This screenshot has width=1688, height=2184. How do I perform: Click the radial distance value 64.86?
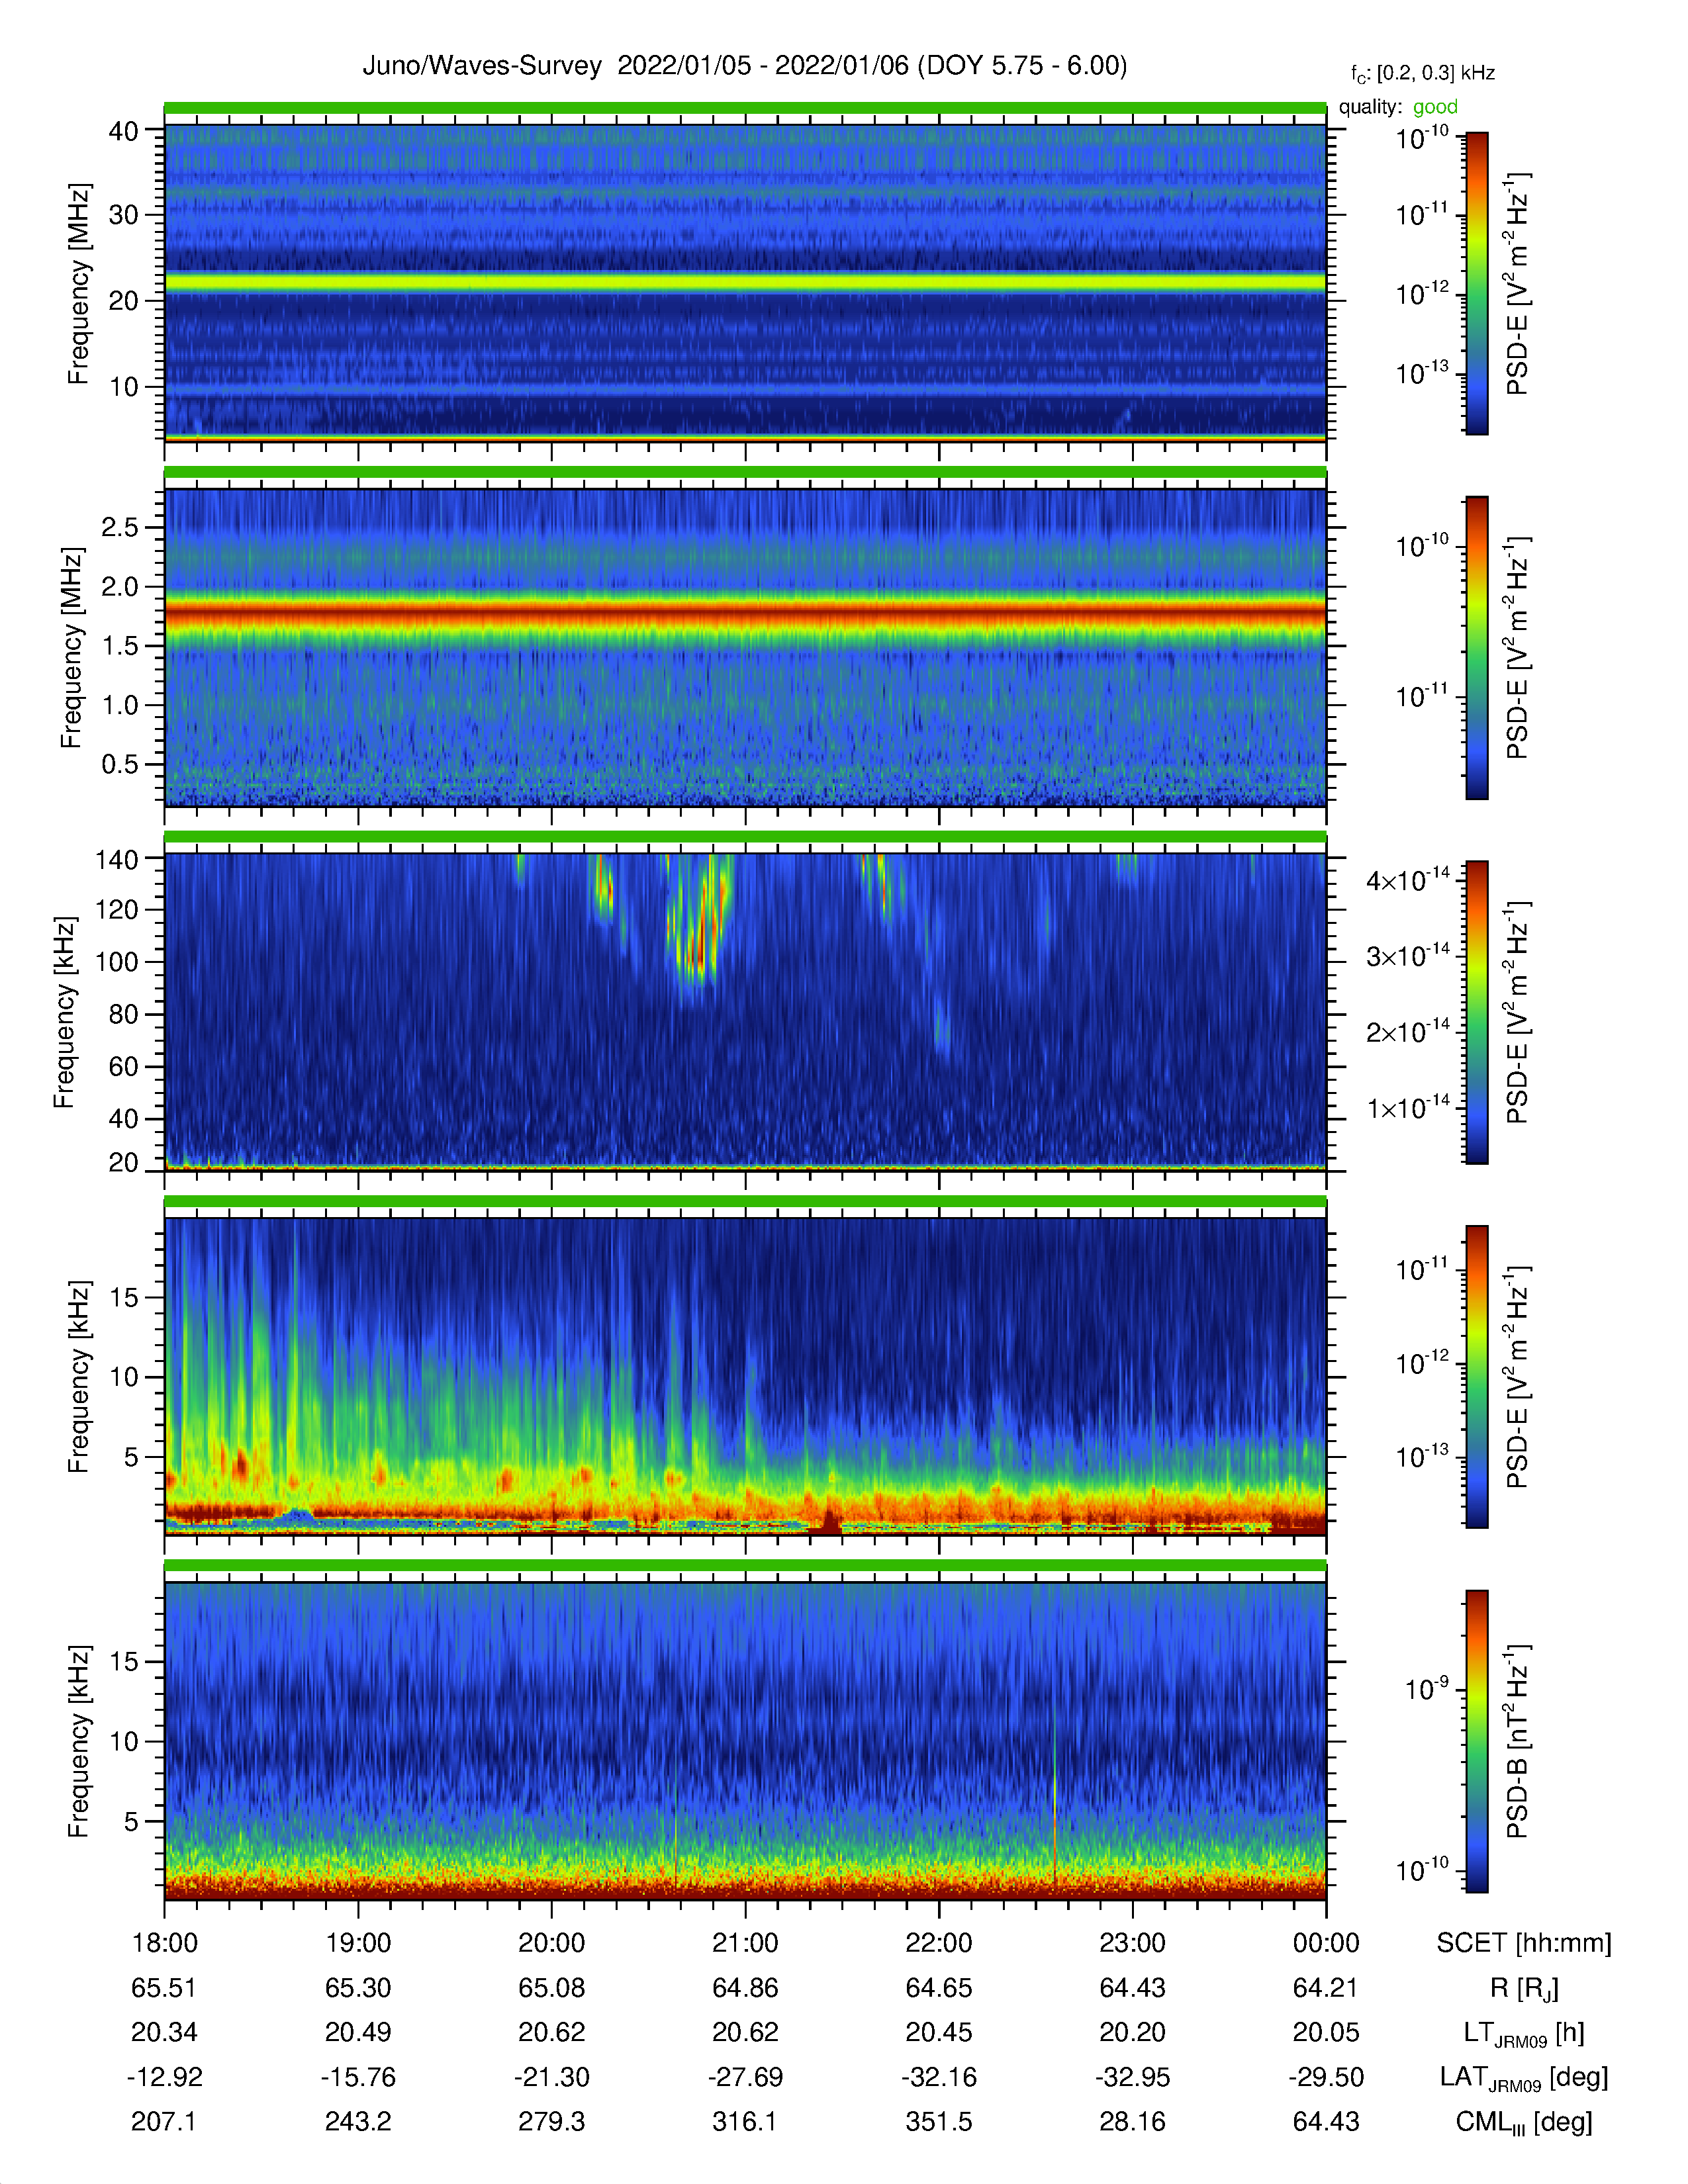745,1988
